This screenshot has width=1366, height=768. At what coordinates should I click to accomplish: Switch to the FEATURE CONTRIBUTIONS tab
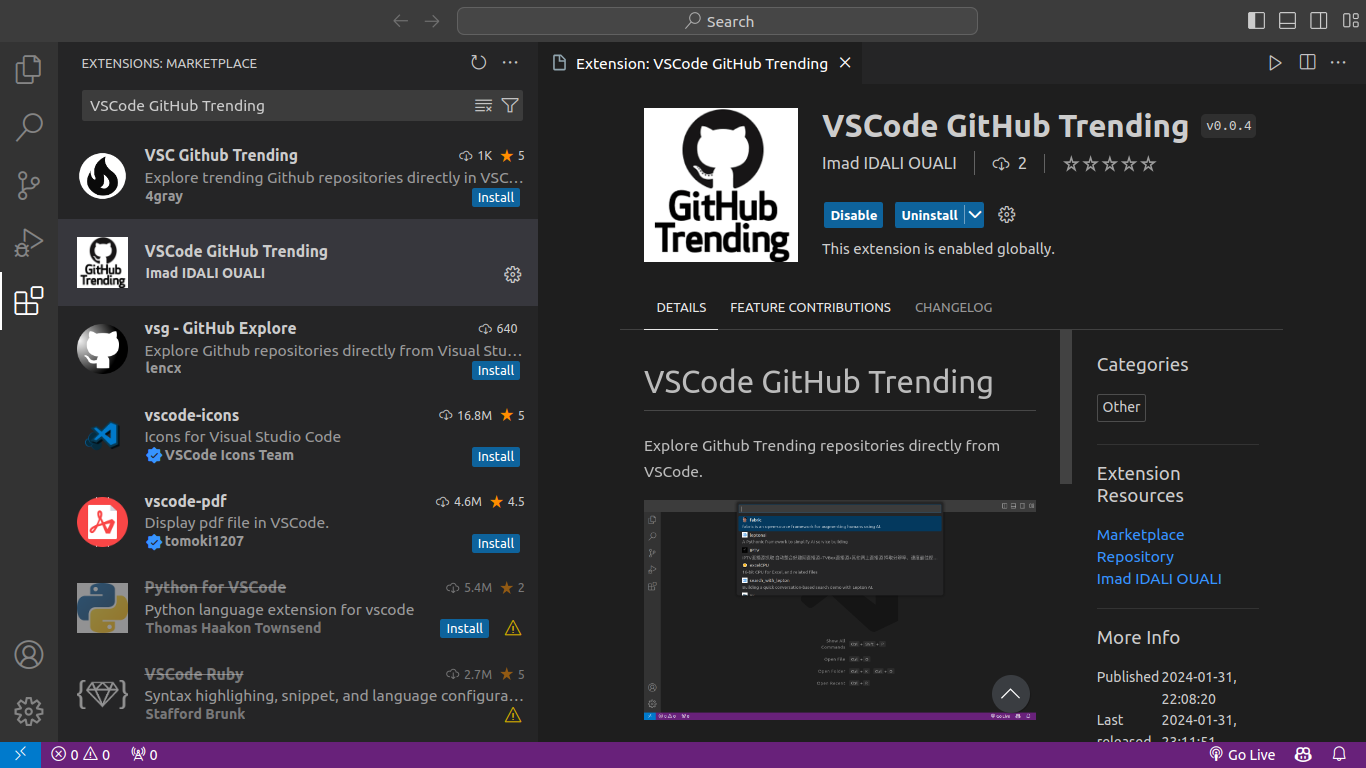[x=810, y=308]
